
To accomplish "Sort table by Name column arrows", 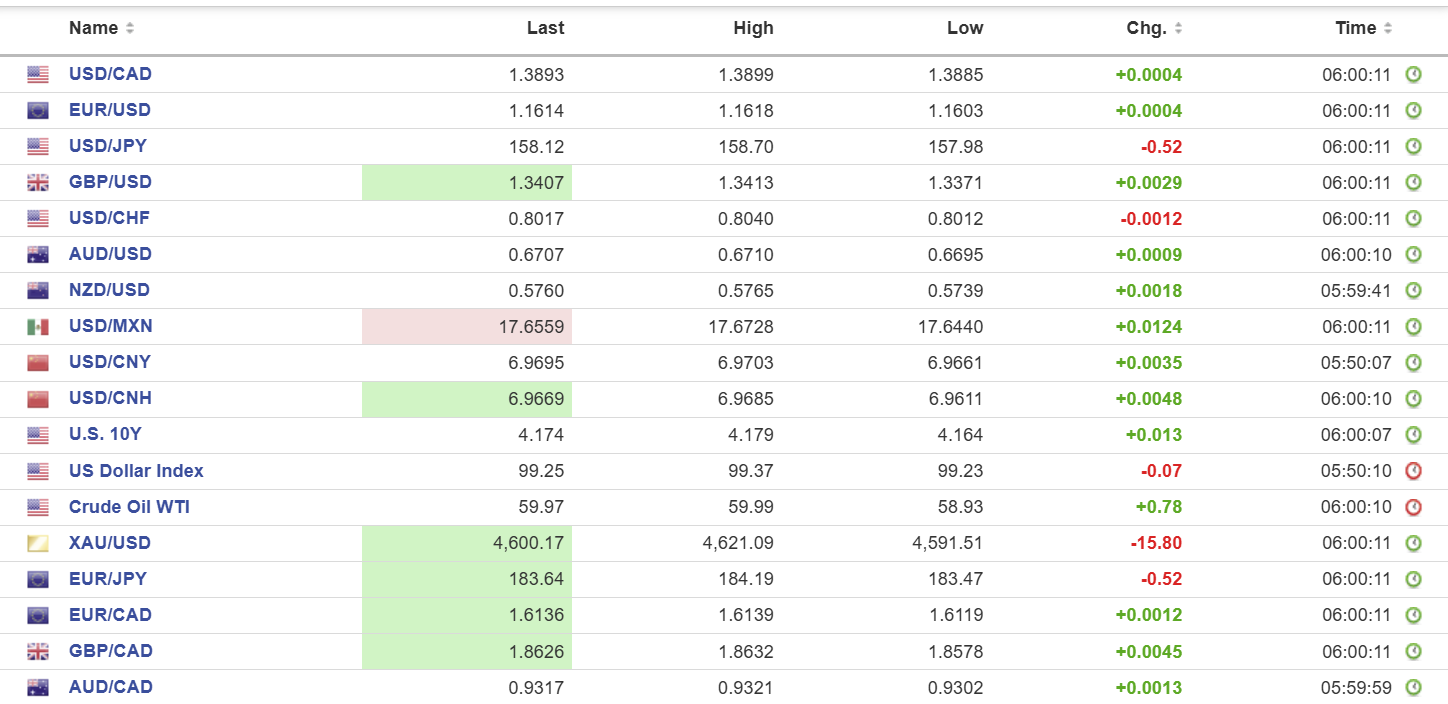I will [130, 28].
